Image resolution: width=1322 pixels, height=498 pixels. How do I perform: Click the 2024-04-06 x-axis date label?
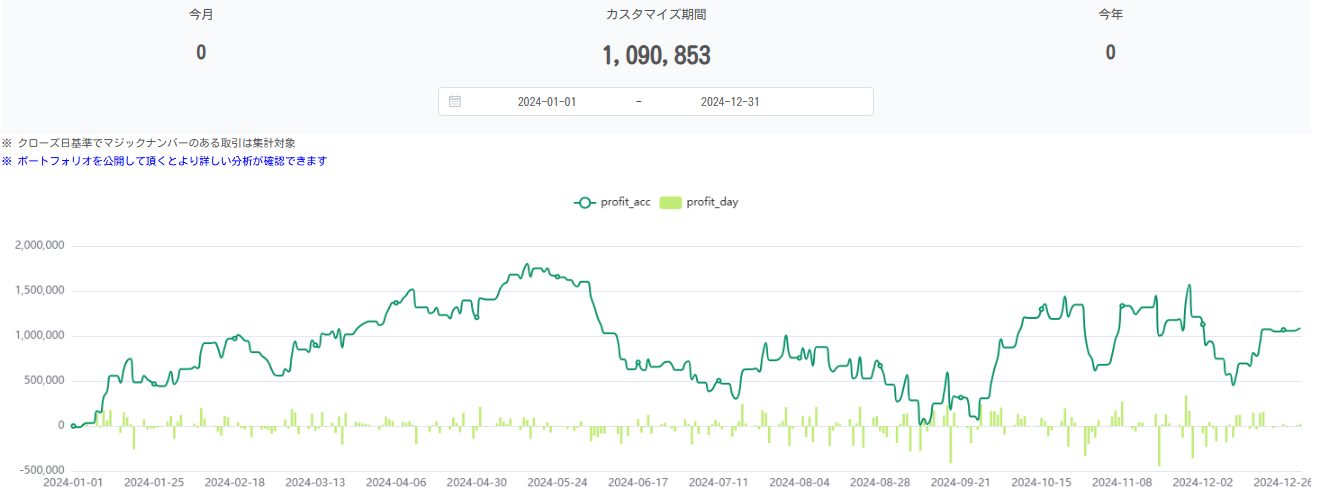[396, 482]
